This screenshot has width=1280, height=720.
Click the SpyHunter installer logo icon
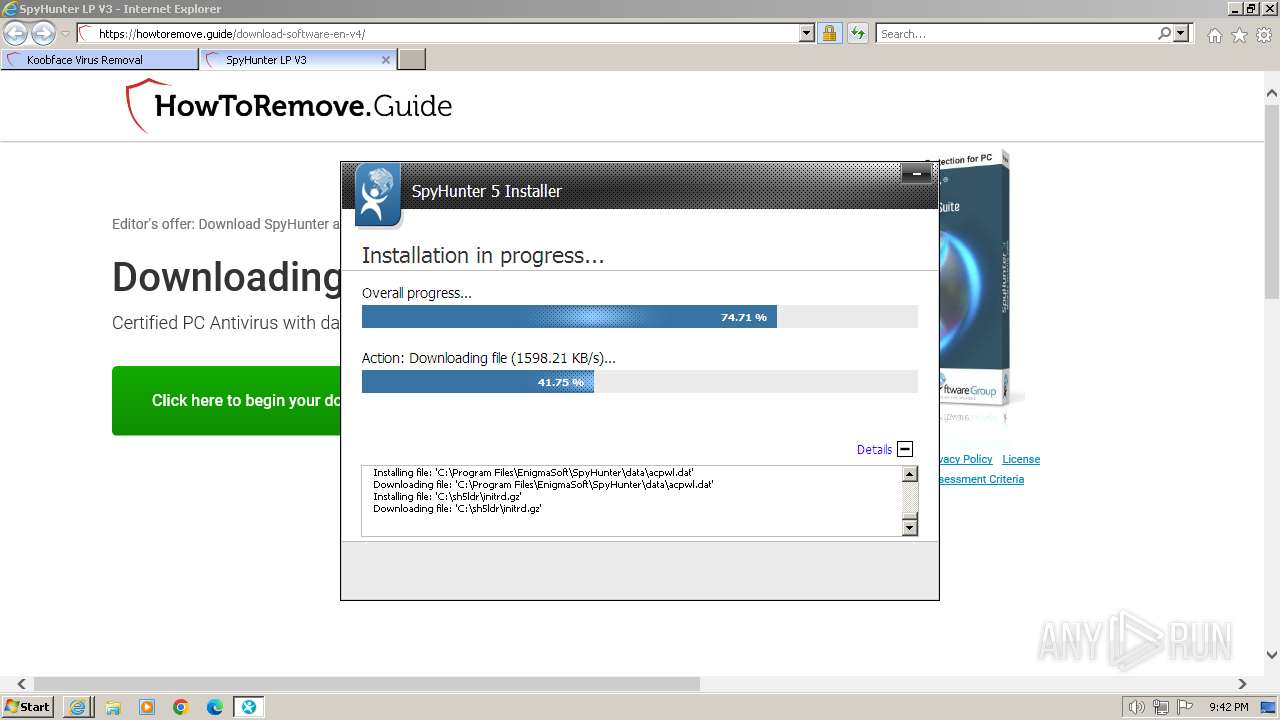[378, 194]
